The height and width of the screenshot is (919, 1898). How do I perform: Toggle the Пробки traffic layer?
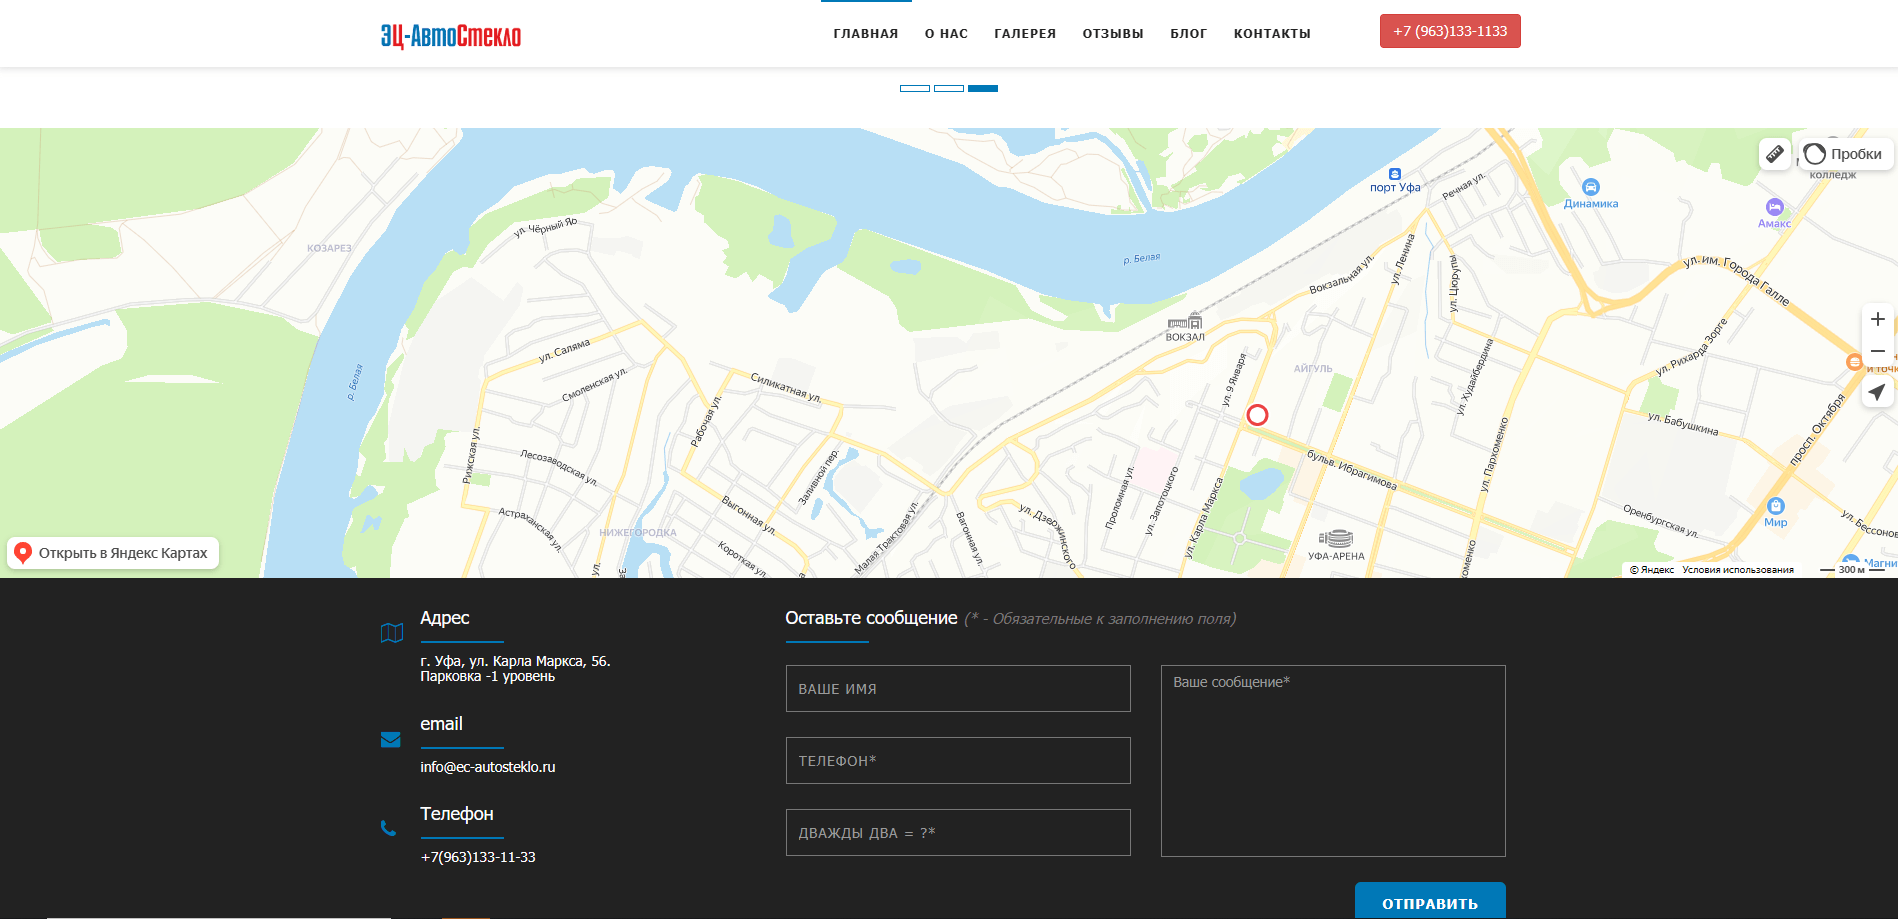point(1844,154)
